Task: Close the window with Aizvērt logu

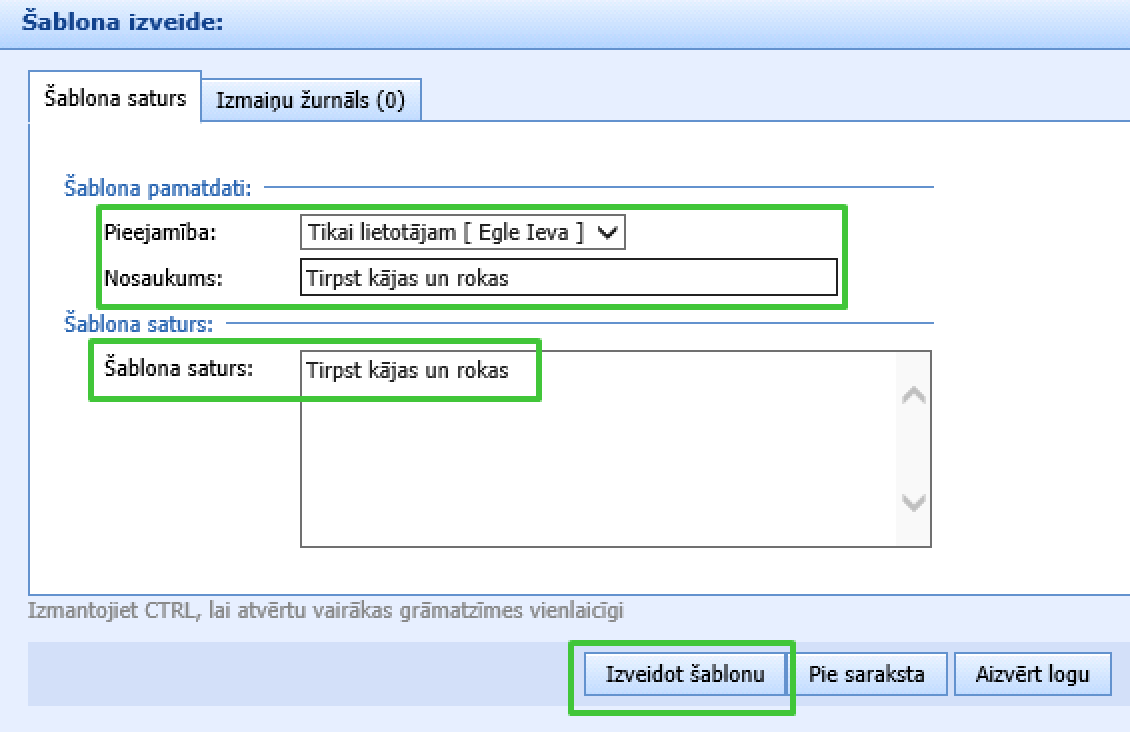Action: [1032, 674]
